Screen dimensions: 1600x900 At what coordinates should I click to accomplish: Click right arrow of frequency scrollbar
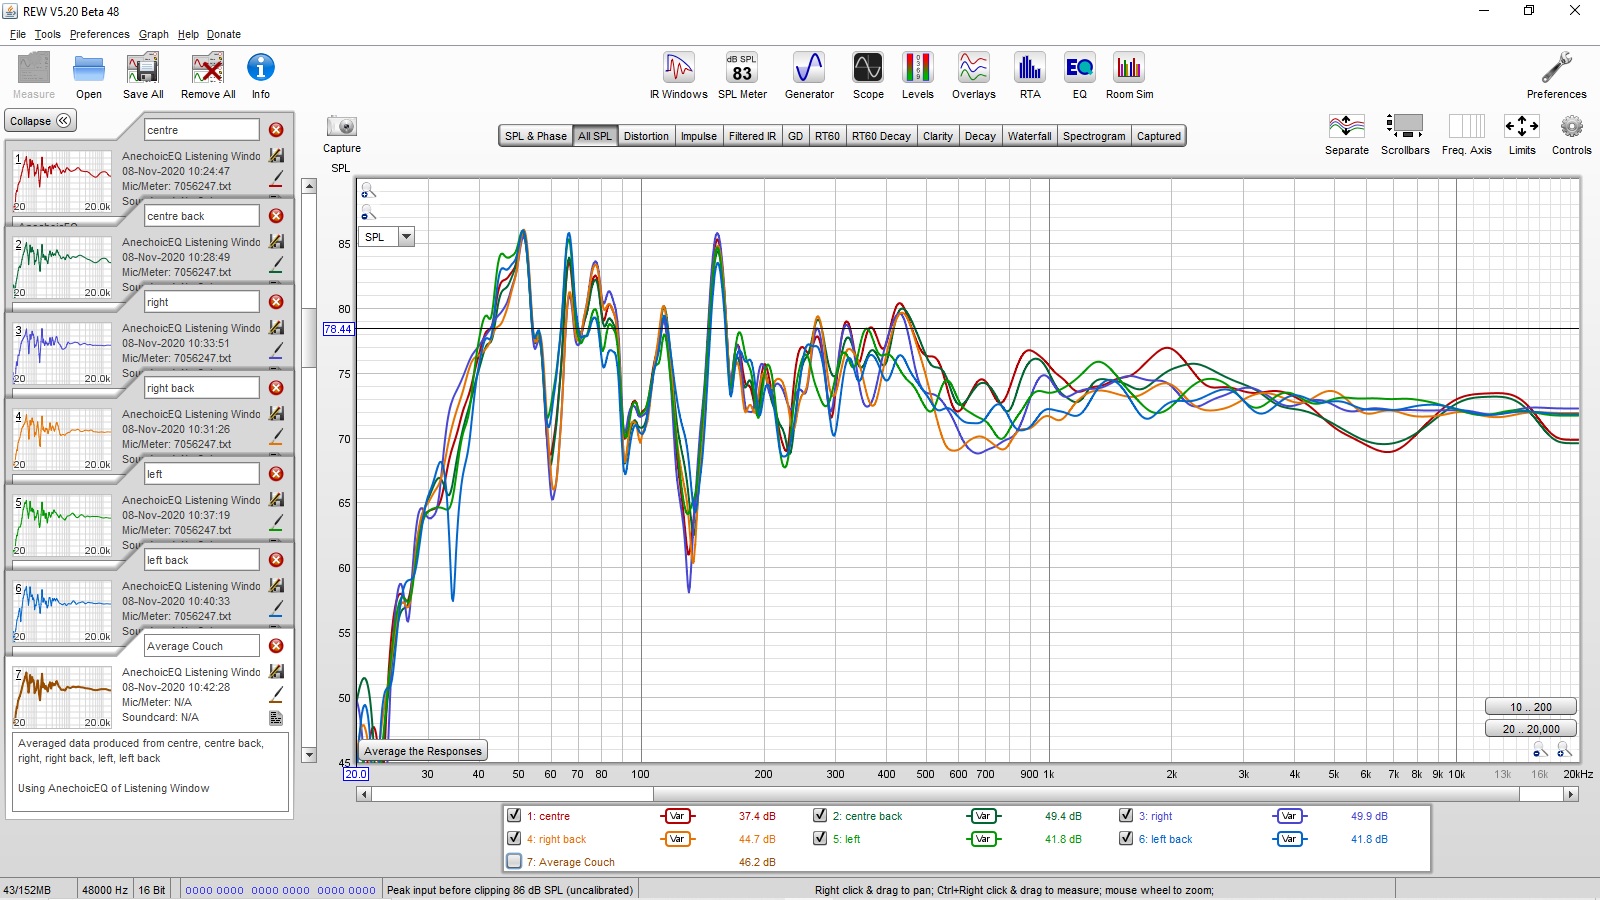tap(1571, 794)
